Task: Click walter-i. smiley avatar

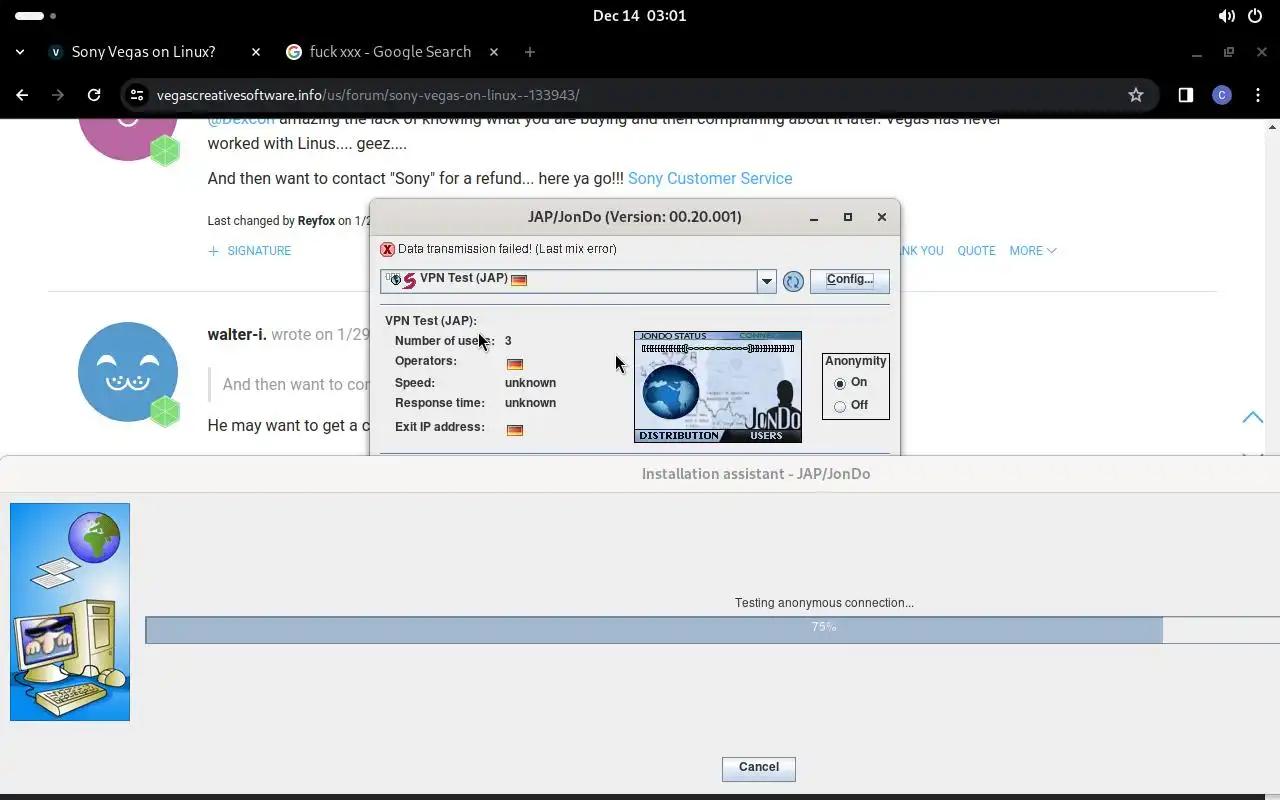Action: point(128,372)
